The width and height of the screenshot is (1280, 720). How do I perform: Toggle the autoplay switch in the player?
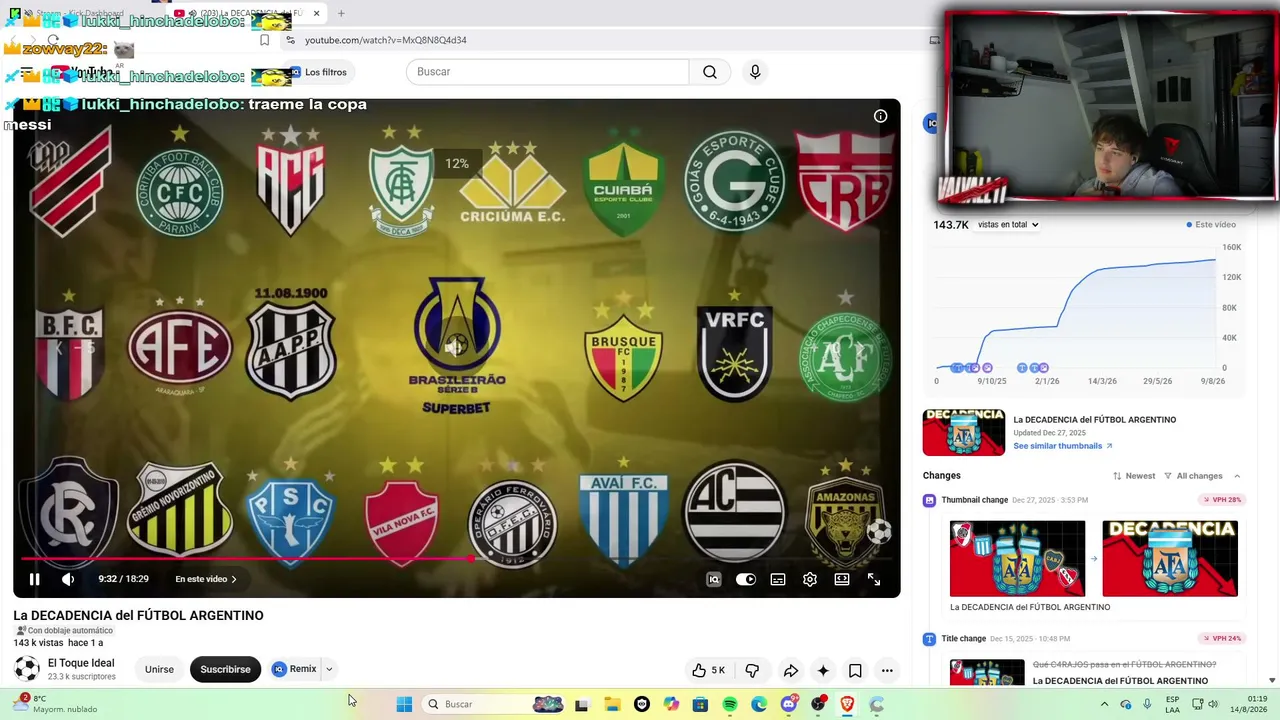click(746, 579)
